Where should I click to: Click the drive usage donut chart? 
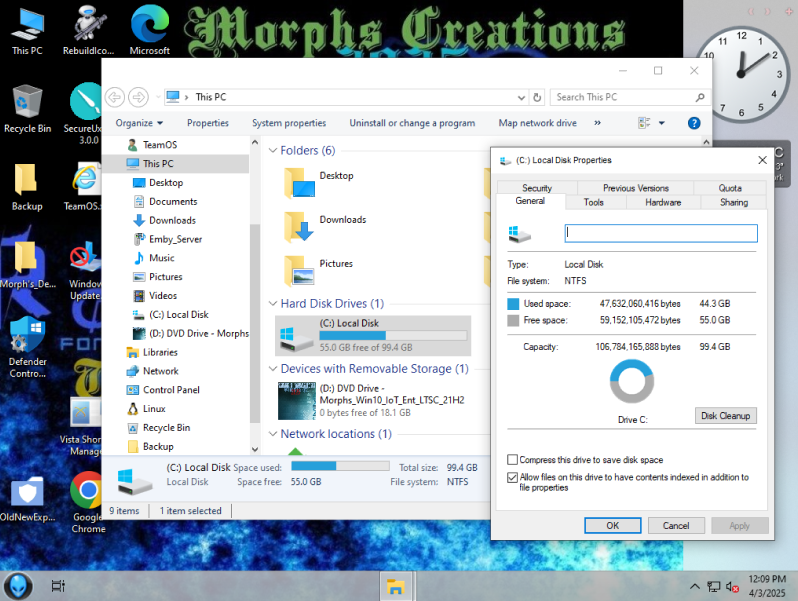pyautogui.click(x=632, y=381)
